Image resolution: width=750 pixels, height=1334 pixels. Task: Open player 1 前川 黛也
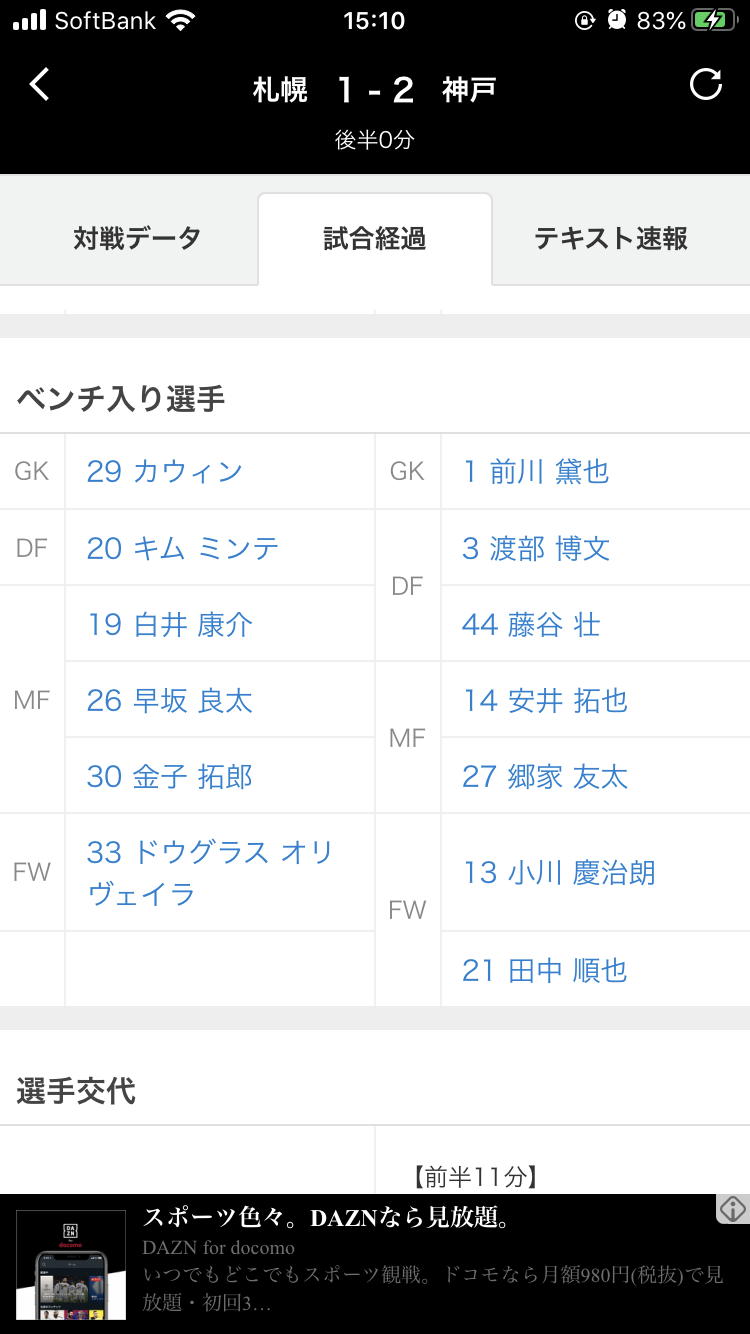pos(536,471)
